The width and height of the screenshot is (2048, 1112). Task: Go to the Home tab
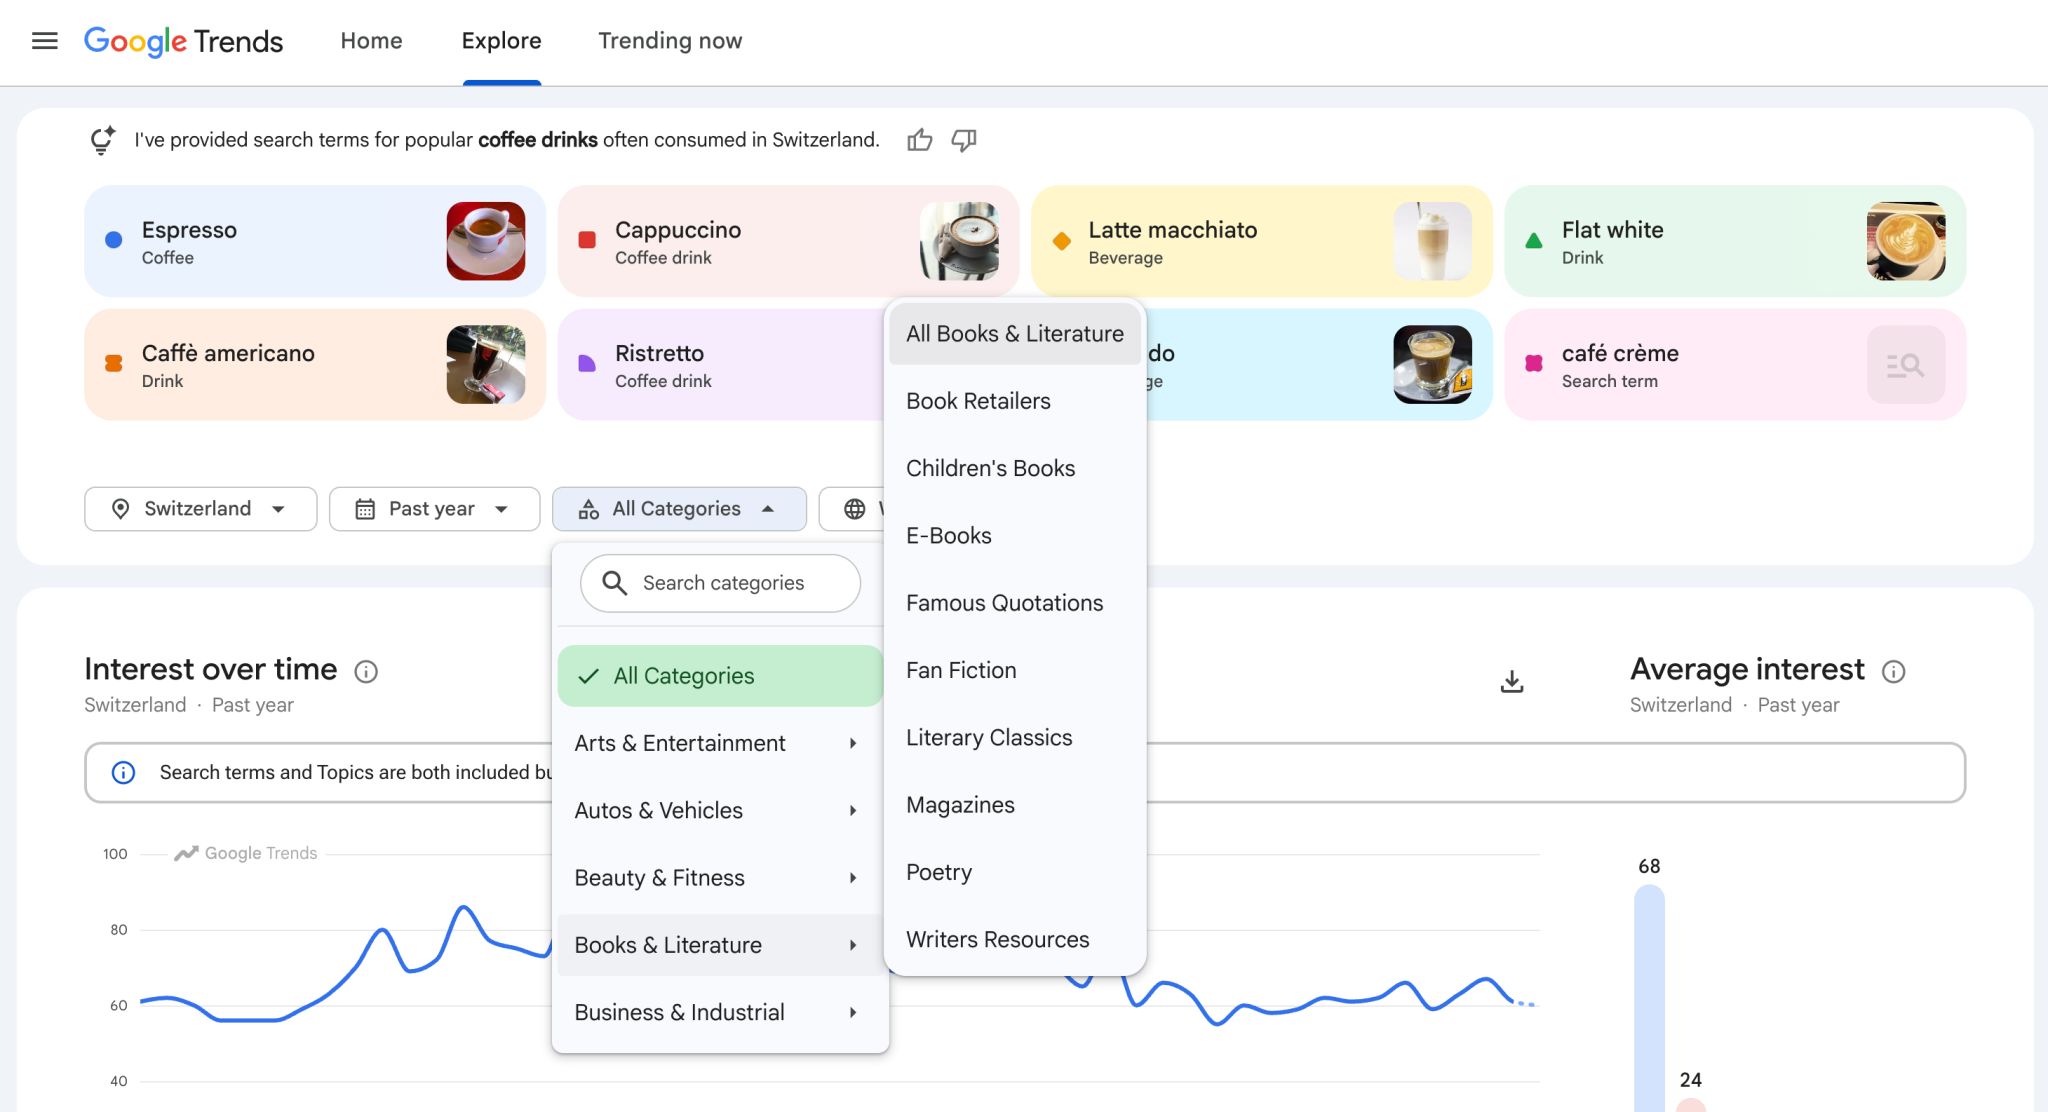(x=371, y=41)
